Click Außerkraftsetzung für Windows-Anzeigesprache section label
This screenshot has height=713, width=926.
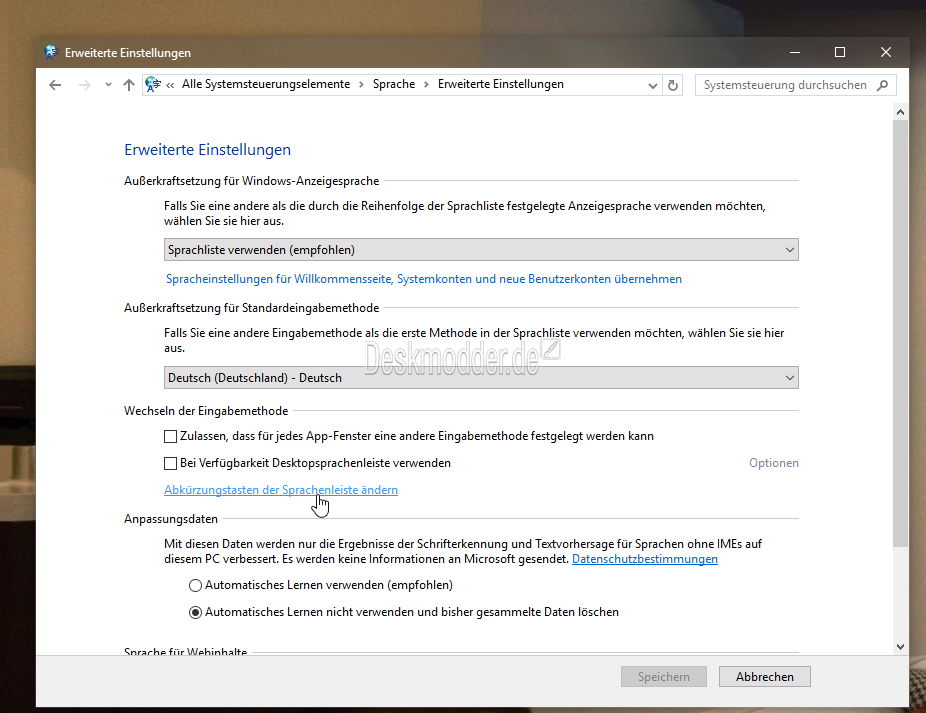252,181
